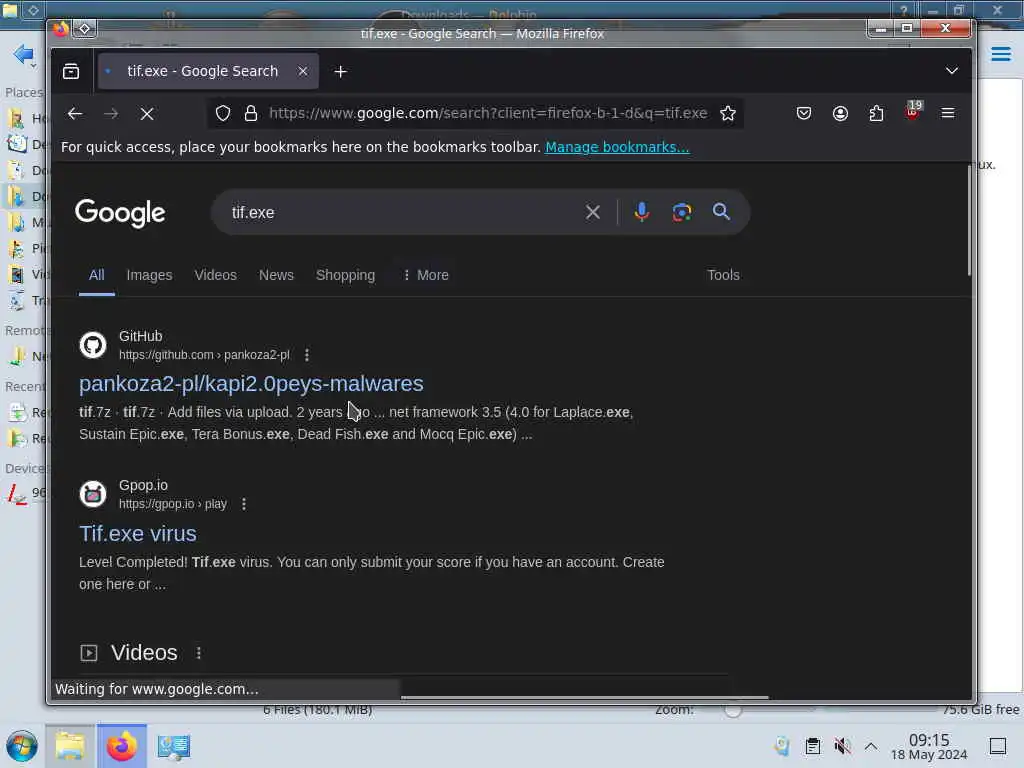This screenshot has height=768, width=1024.
Task: Click the Firefox vertical page scrollbar
Action: click(x=968, y=220)
